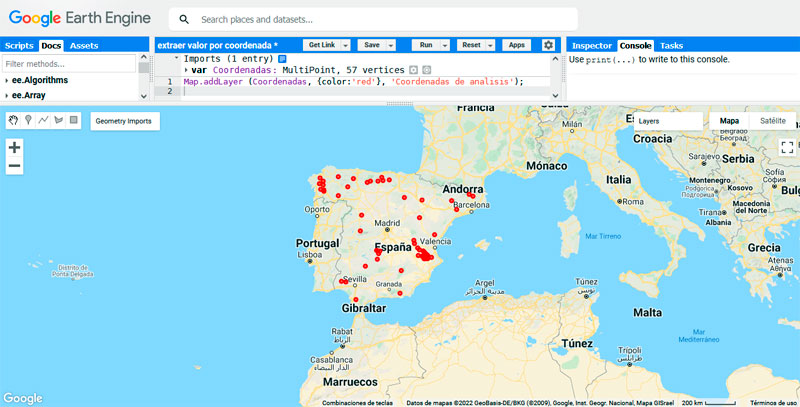Open the Save dropdown arrow
Screen dimensions: 800x407
click(391, 45)
